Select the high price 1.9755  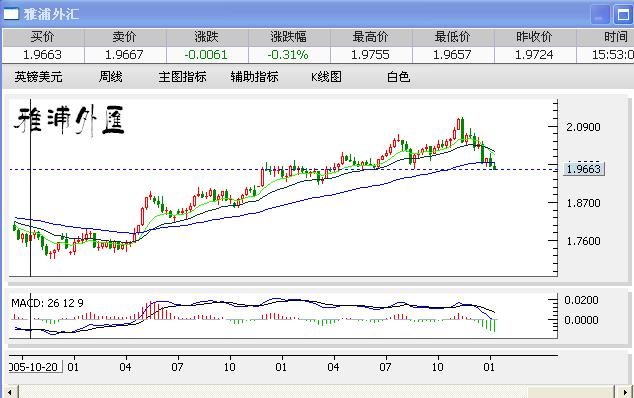click(370, 55)
